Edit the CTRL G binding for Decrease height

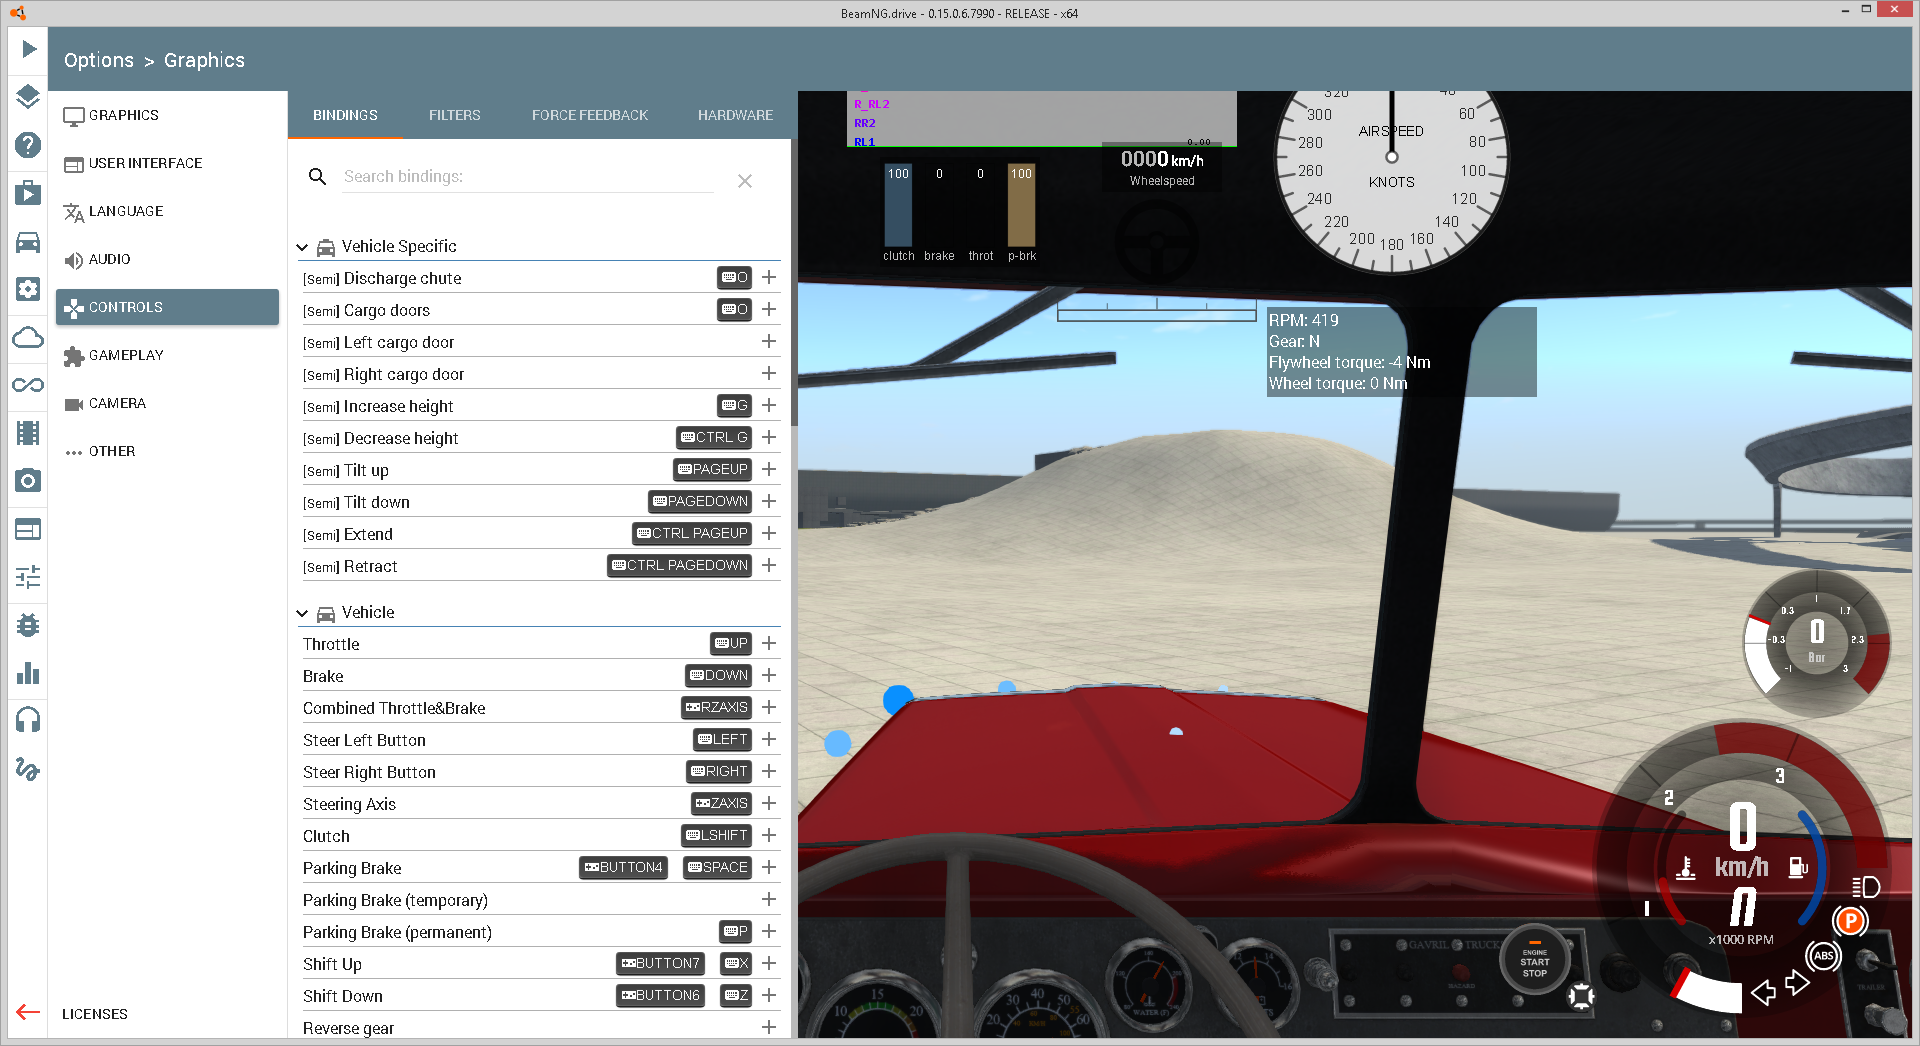point(714,437)
